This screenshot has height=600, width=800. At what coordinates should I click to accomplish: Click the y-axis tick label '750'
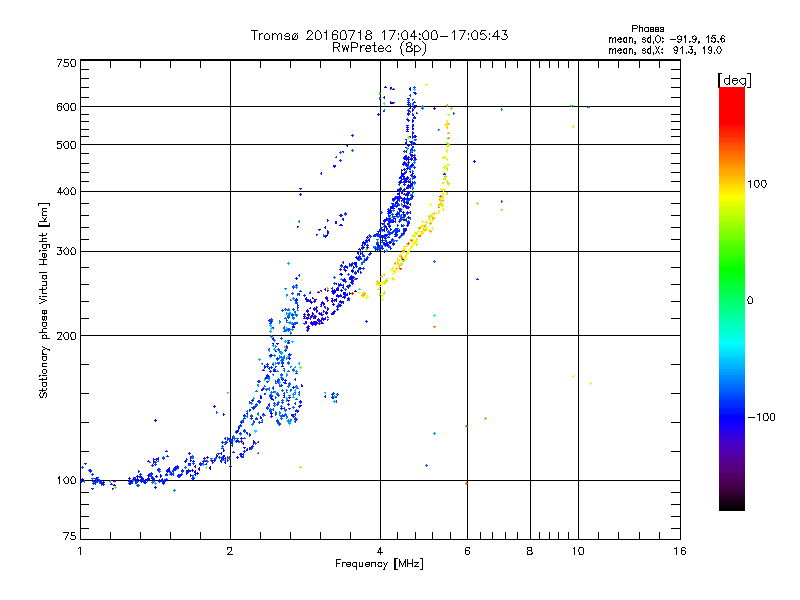click(x=66, y=63)
